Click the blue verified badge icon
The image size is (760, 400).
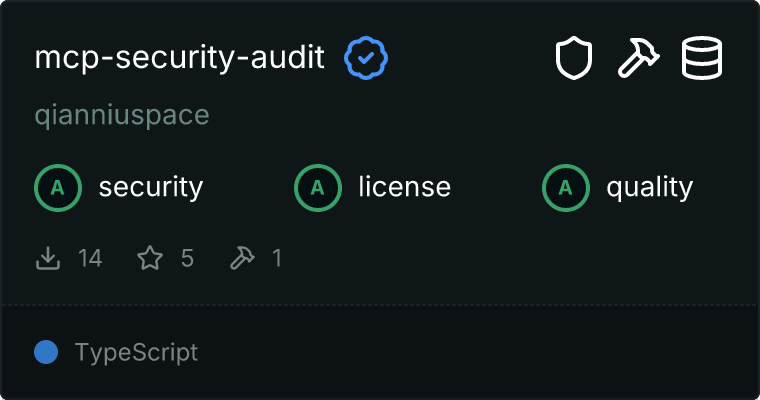coord(366,59)
